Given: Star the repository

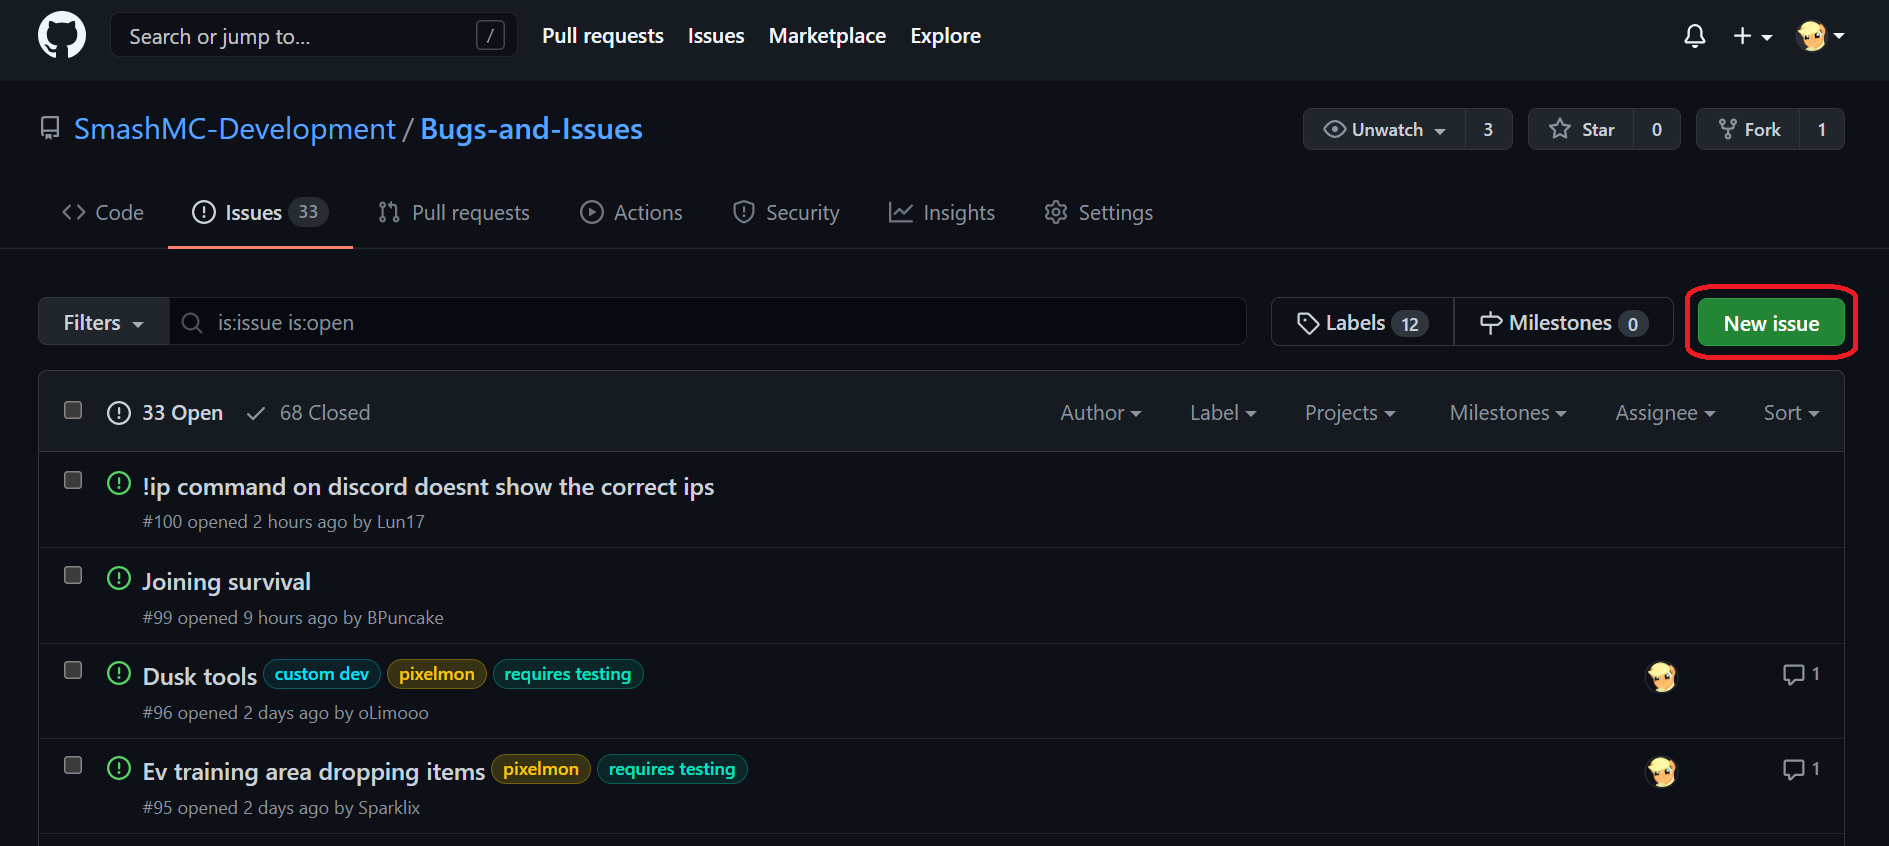Looking at the screenshot, I should click(x=1581, y=129).
